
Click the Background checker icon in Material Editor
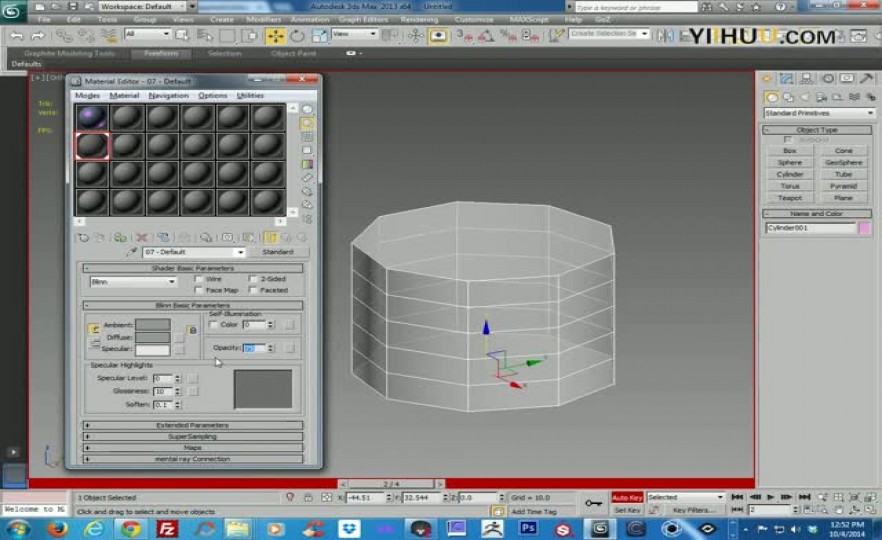tap(307, 137)
